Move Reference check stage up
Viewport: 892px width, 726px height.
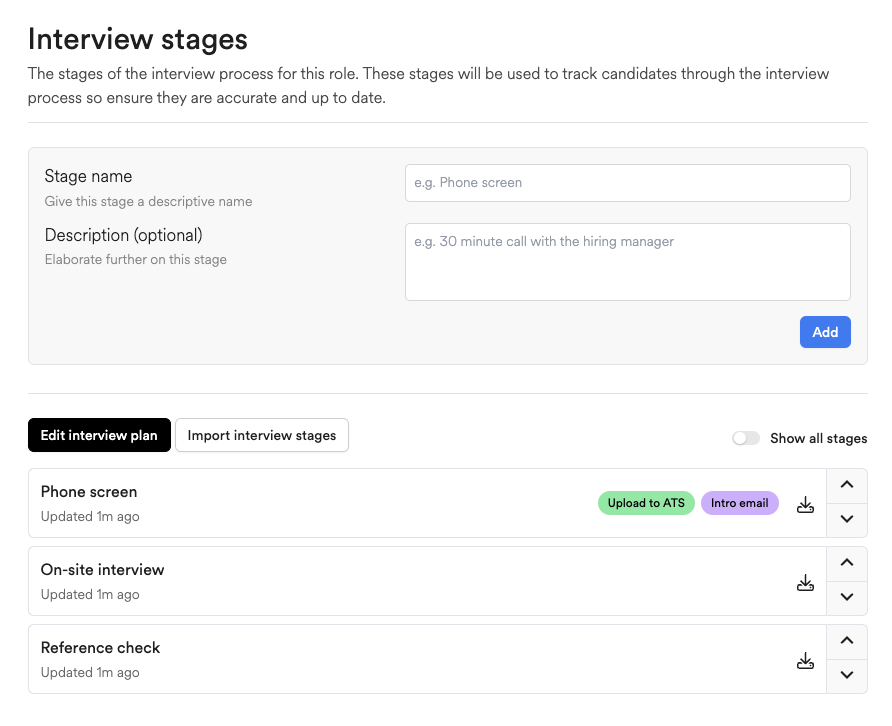[846, 641]
